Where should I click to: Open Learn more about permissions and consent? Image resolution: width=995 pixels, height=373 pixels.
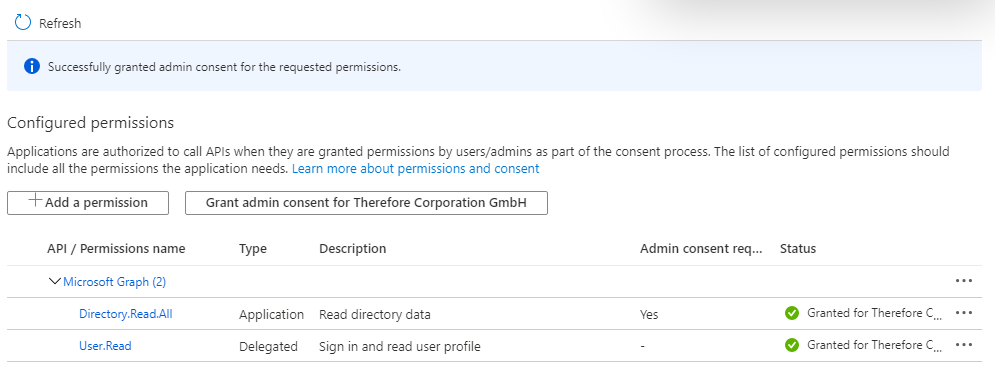tap(416, 169)
